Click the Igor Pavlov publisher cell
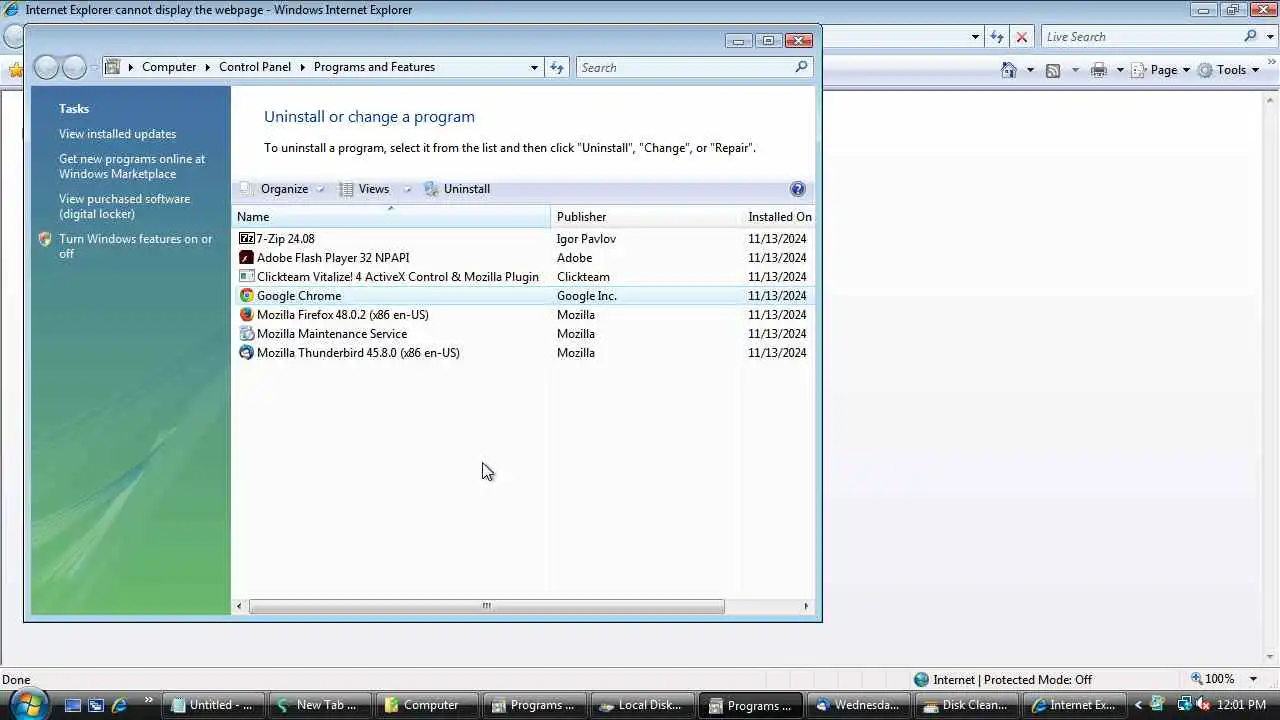 pyautogui.click(x=586, y=239)
